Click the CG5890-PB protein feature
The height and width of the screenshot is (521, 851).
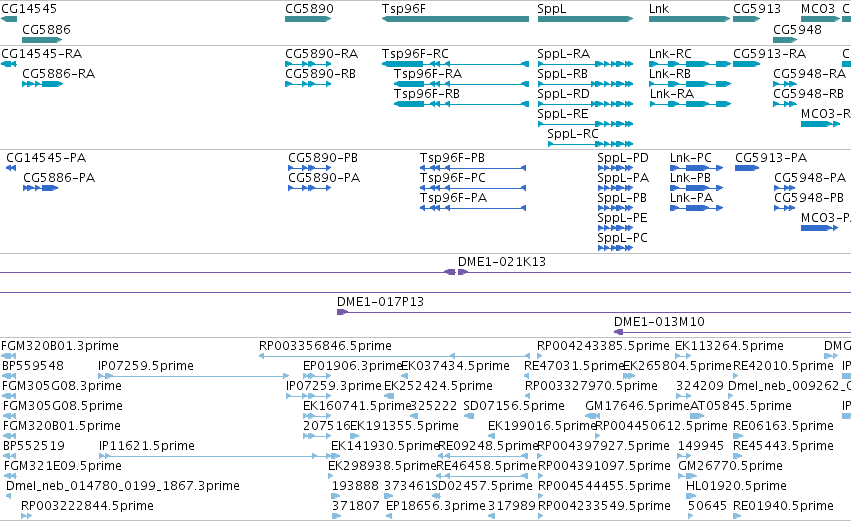(309, 168)
